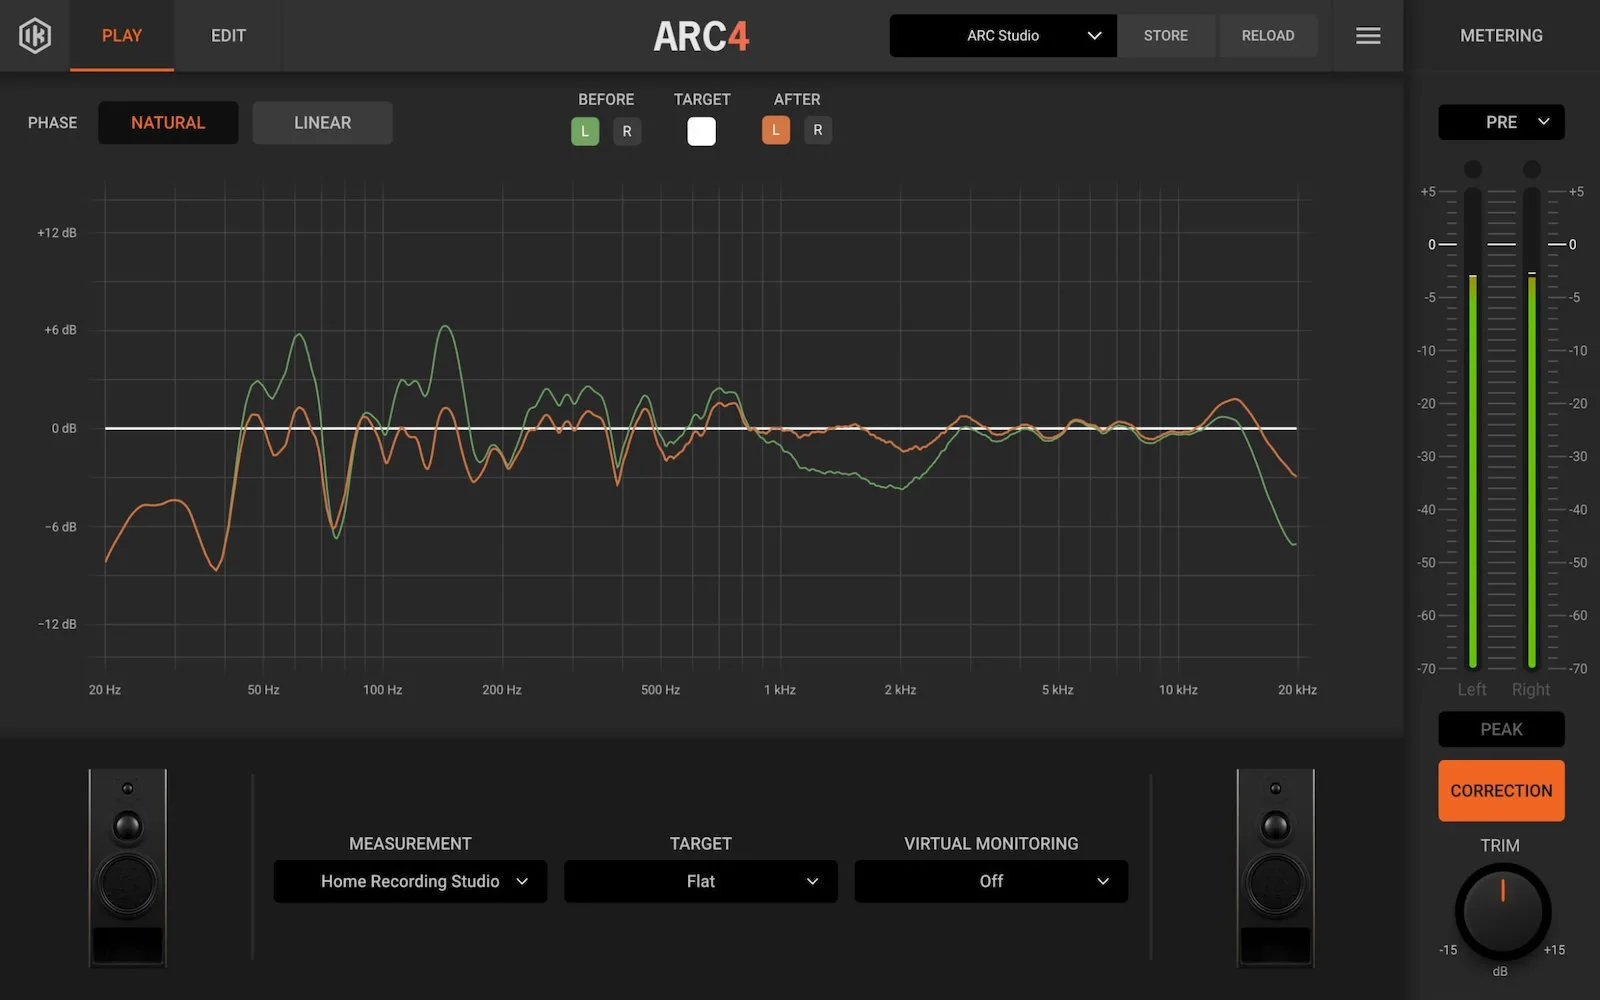Toggle the After R curve
The image size is (1600, 1000).
(818, 130)
